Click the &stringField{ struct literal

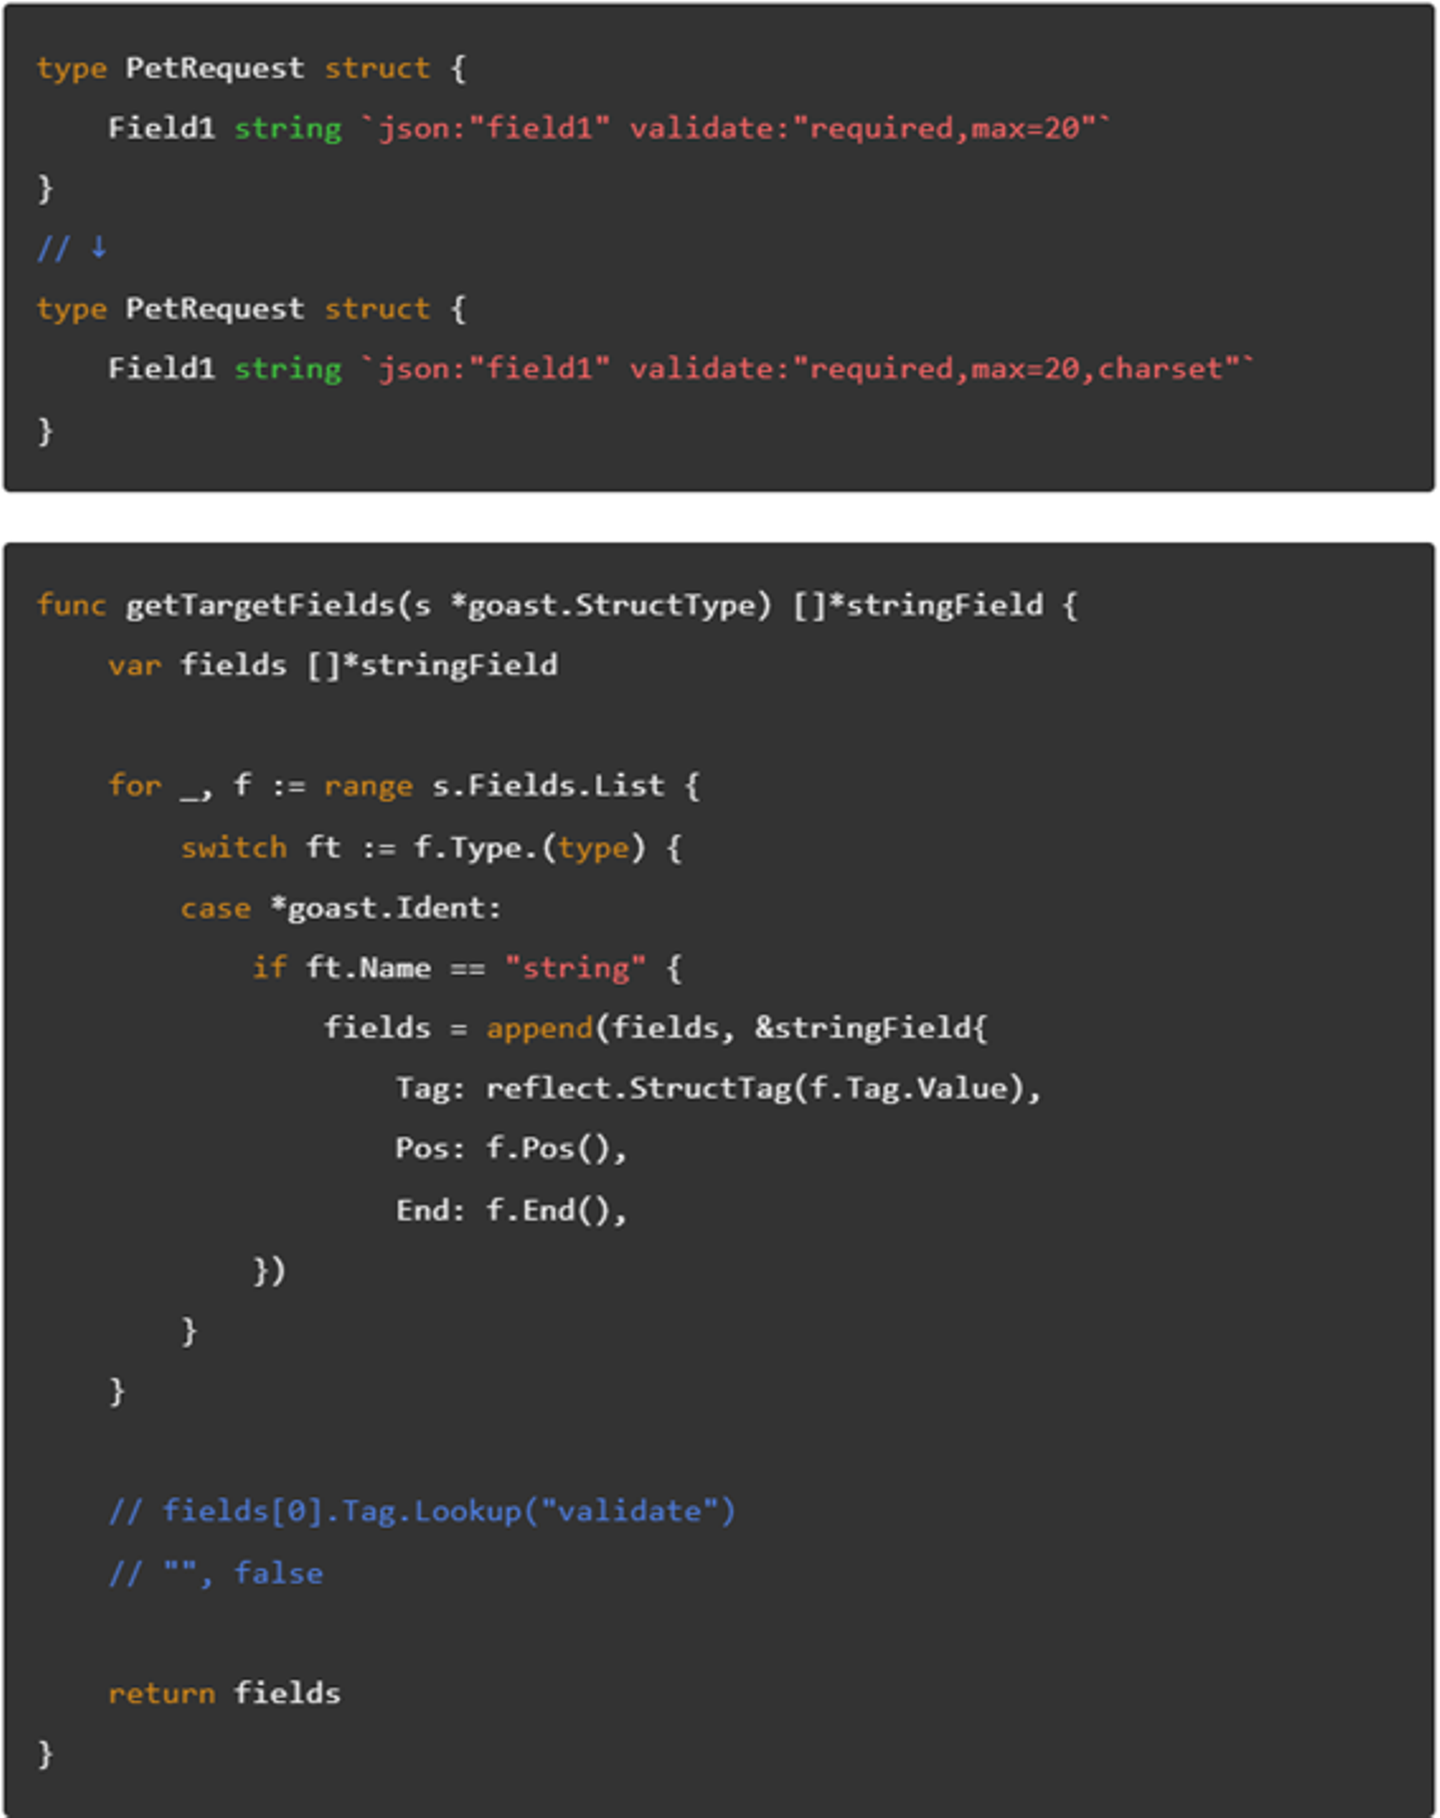(x=870, y=1028)
